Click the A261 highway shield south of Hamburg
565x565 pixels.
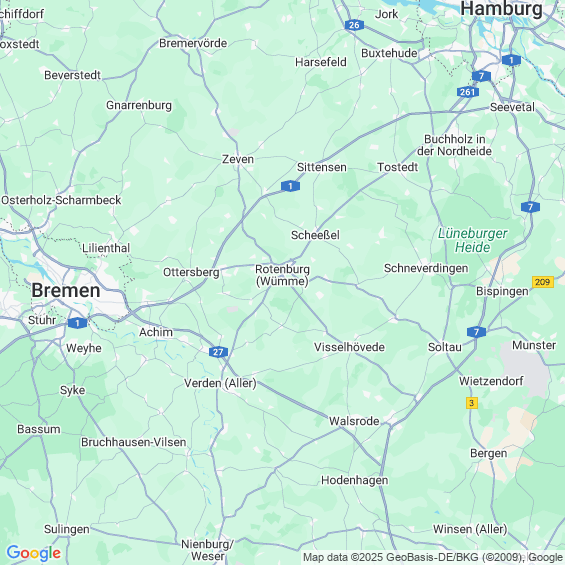467,92
